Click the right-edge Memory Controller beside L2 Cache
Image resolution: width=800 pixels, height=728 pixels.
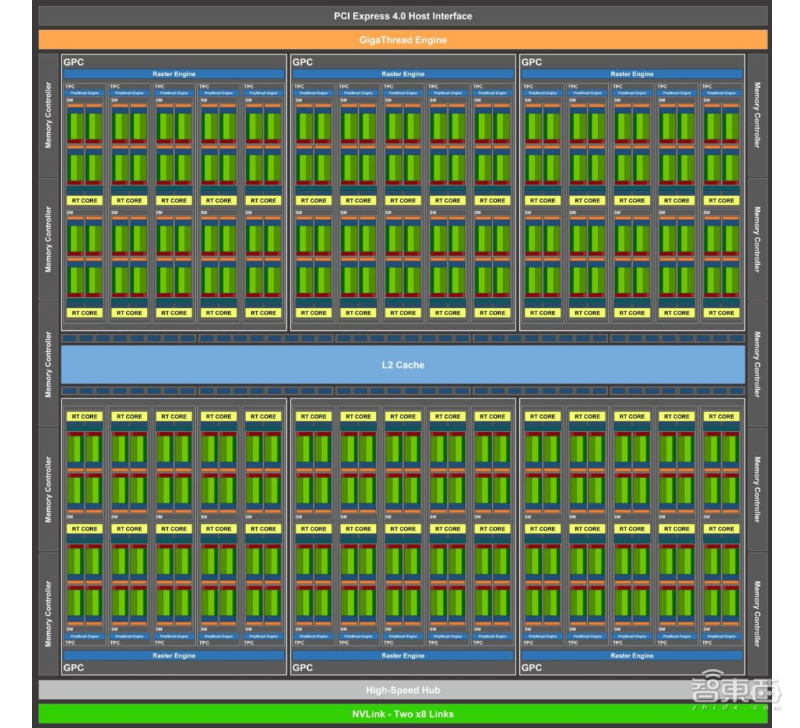click(758, 364)
